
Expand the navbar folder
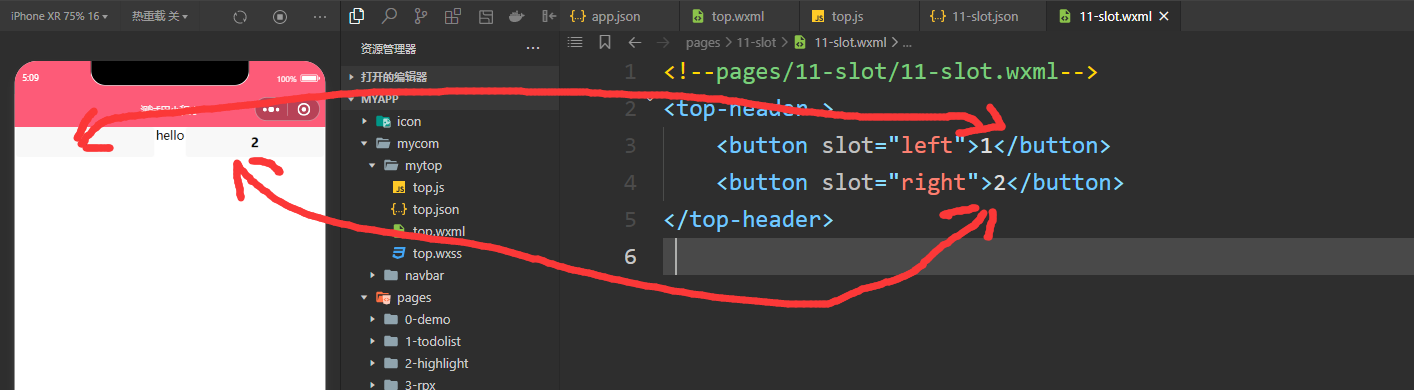[450, 275]
